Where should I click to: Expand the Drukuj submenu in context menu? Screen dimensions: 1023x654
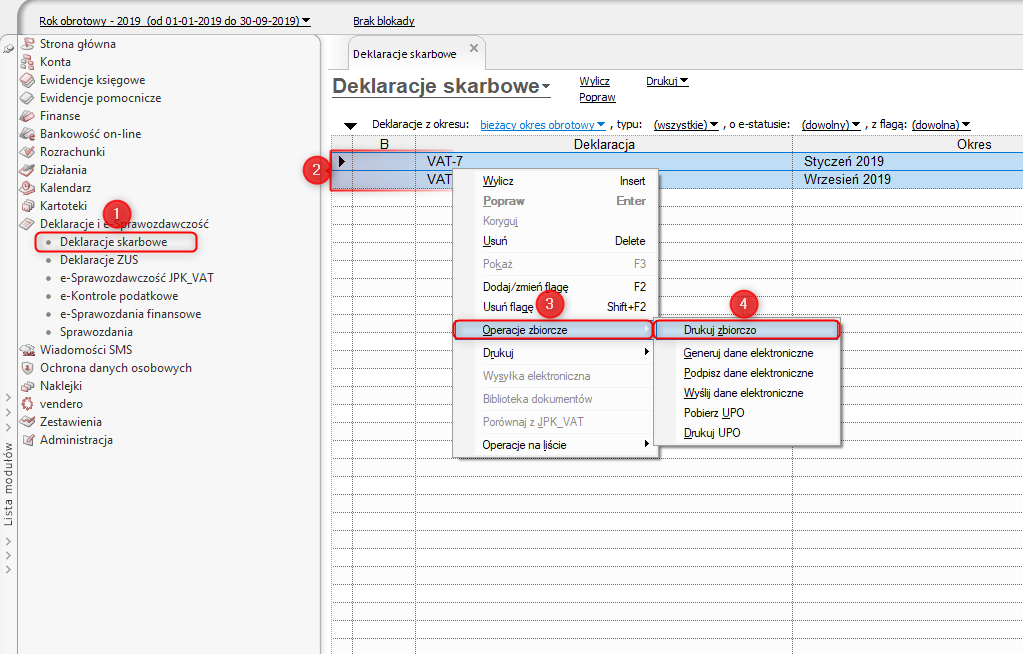(556, 352)
